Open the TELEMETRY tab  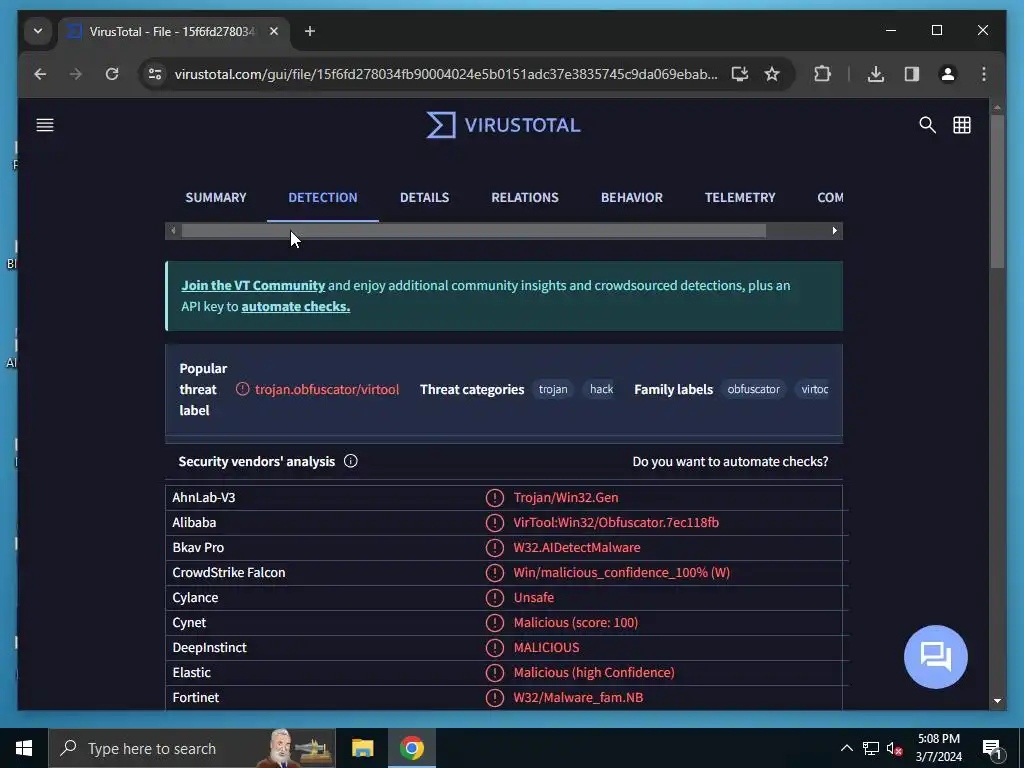740,197
